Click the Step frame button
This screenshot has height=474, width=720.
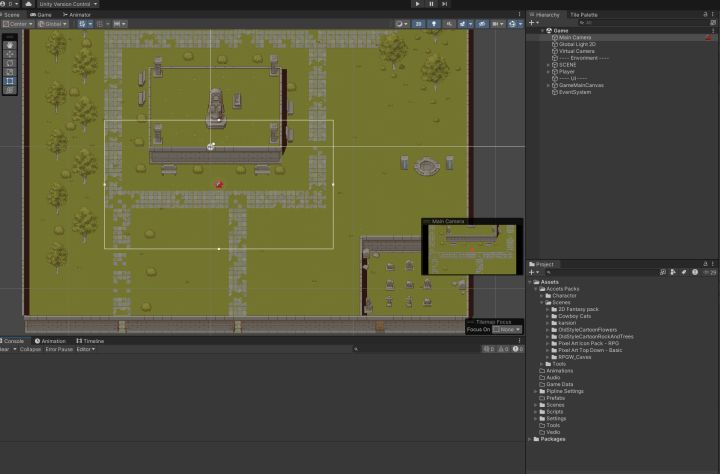(444, 4)
